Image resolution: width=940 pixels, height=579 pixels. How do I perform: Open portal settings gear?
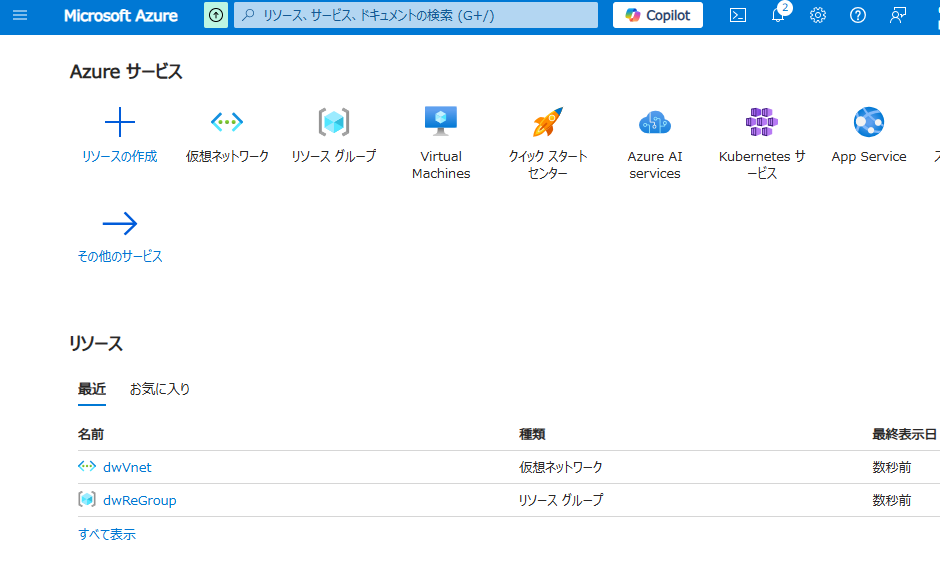[x=818, y=16]
